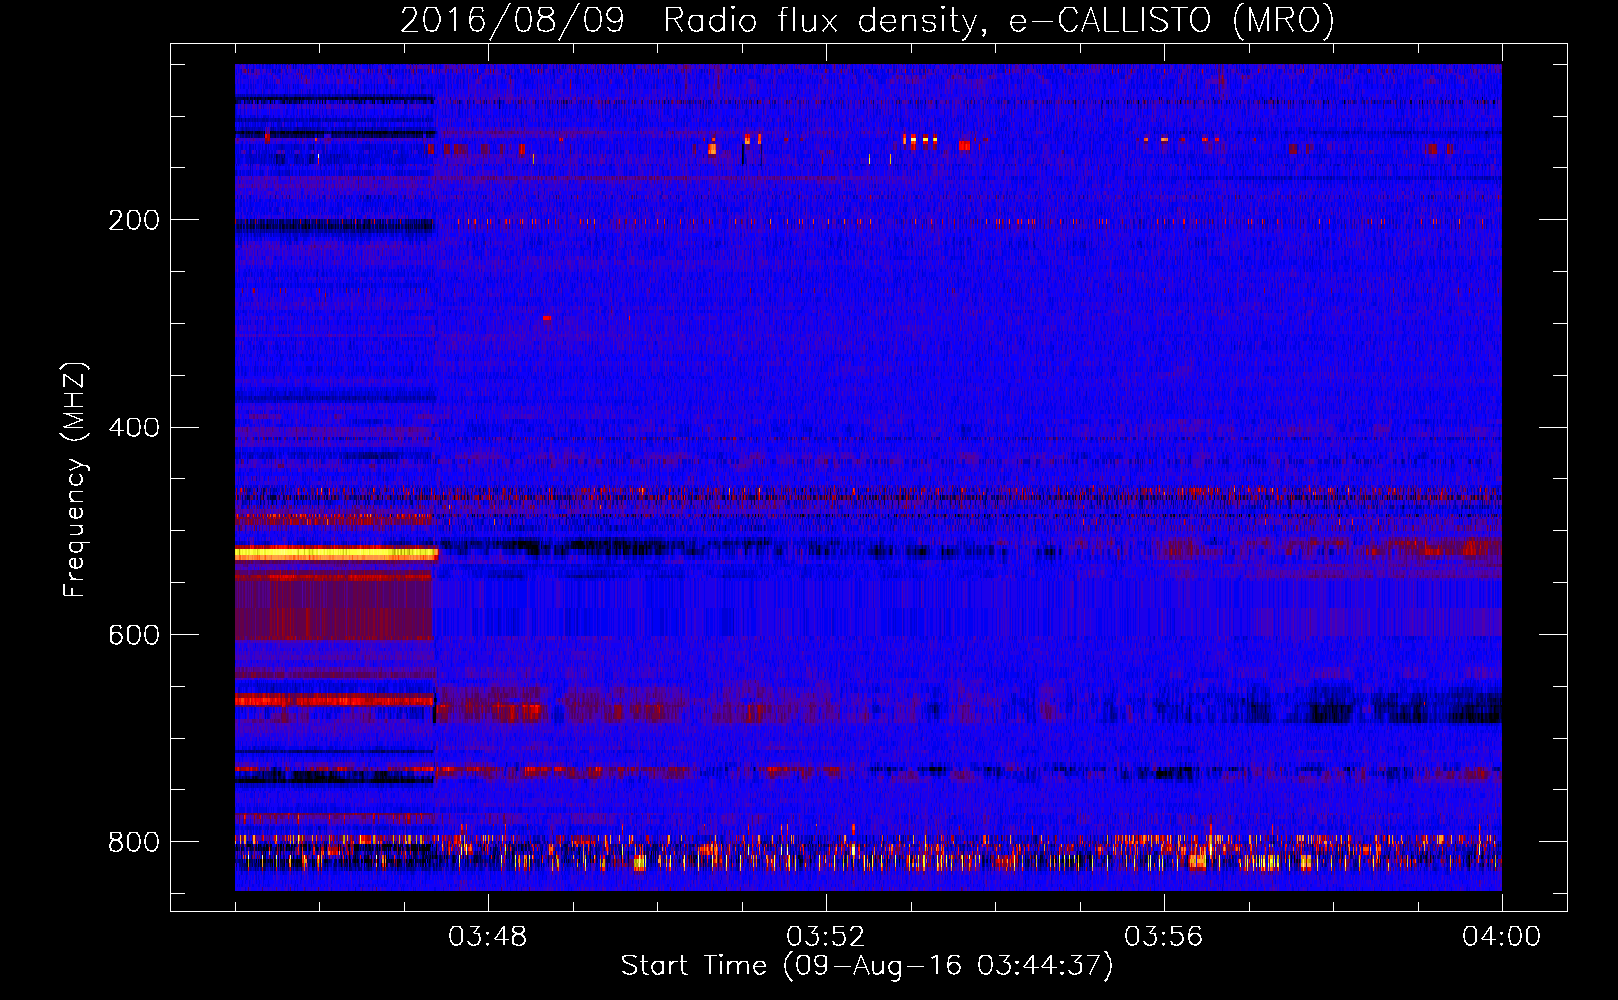1618x1000 pixels.
Task: Click the 'Start Time (09-Aug-16 03:44:37)' label
Action: click(x=867, y=966)
